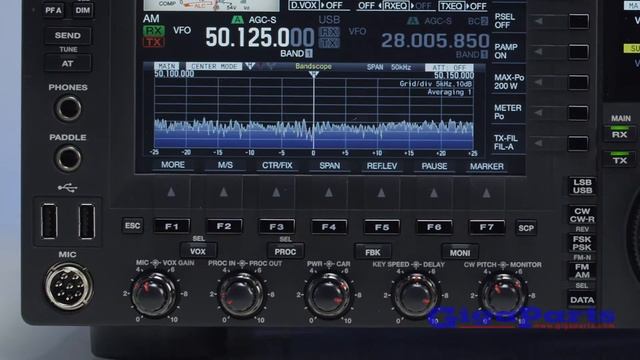Screen dimensions: 640x360
Task: Tap the up arrow above F5
Action: click(x=381, y=193)
